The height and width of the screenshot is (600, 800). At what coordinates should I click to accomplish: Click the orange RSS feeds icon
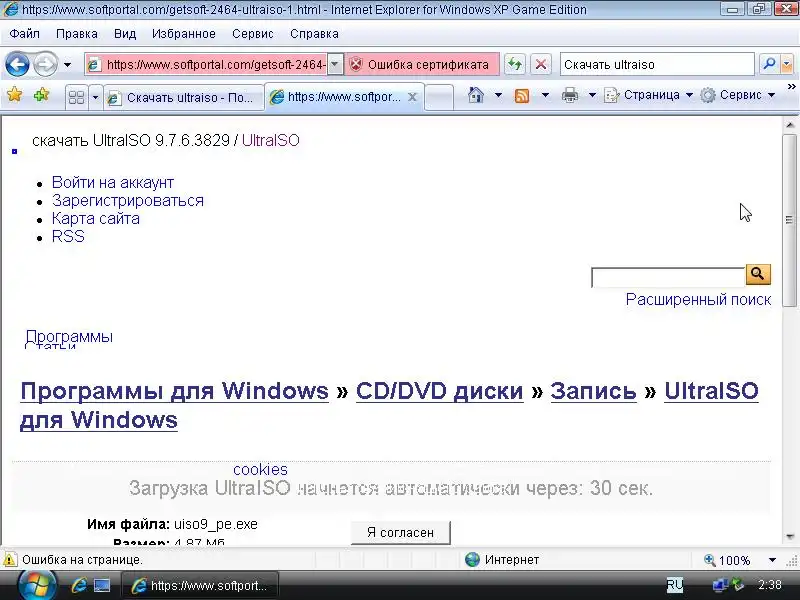tap(521, 95)
